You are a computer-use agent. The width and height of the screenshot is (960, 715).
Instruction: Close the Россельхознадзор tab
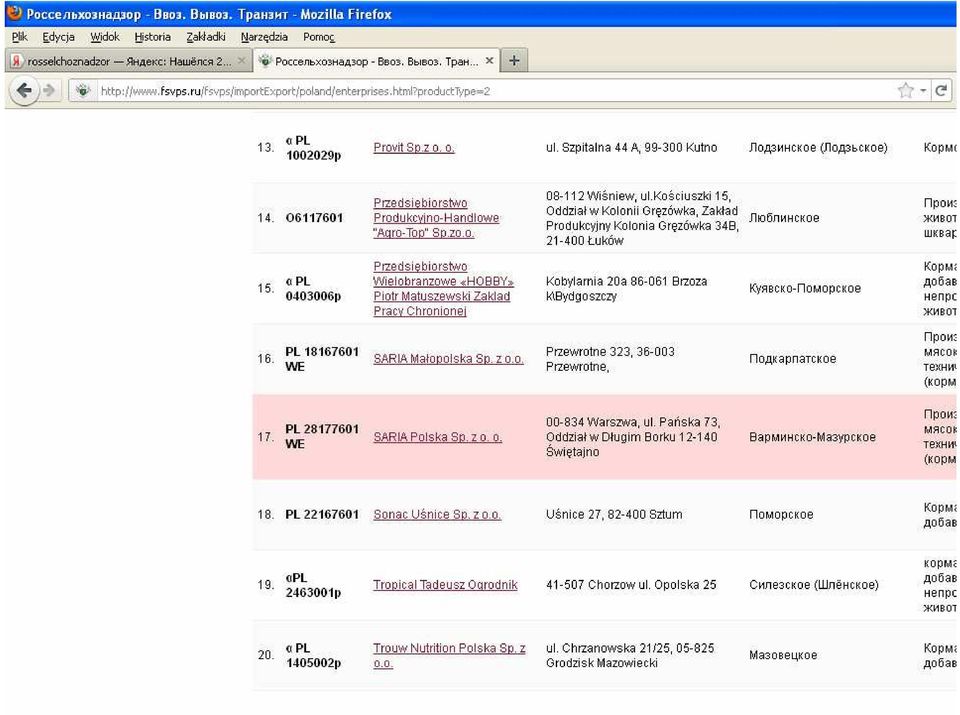point(489,61)
